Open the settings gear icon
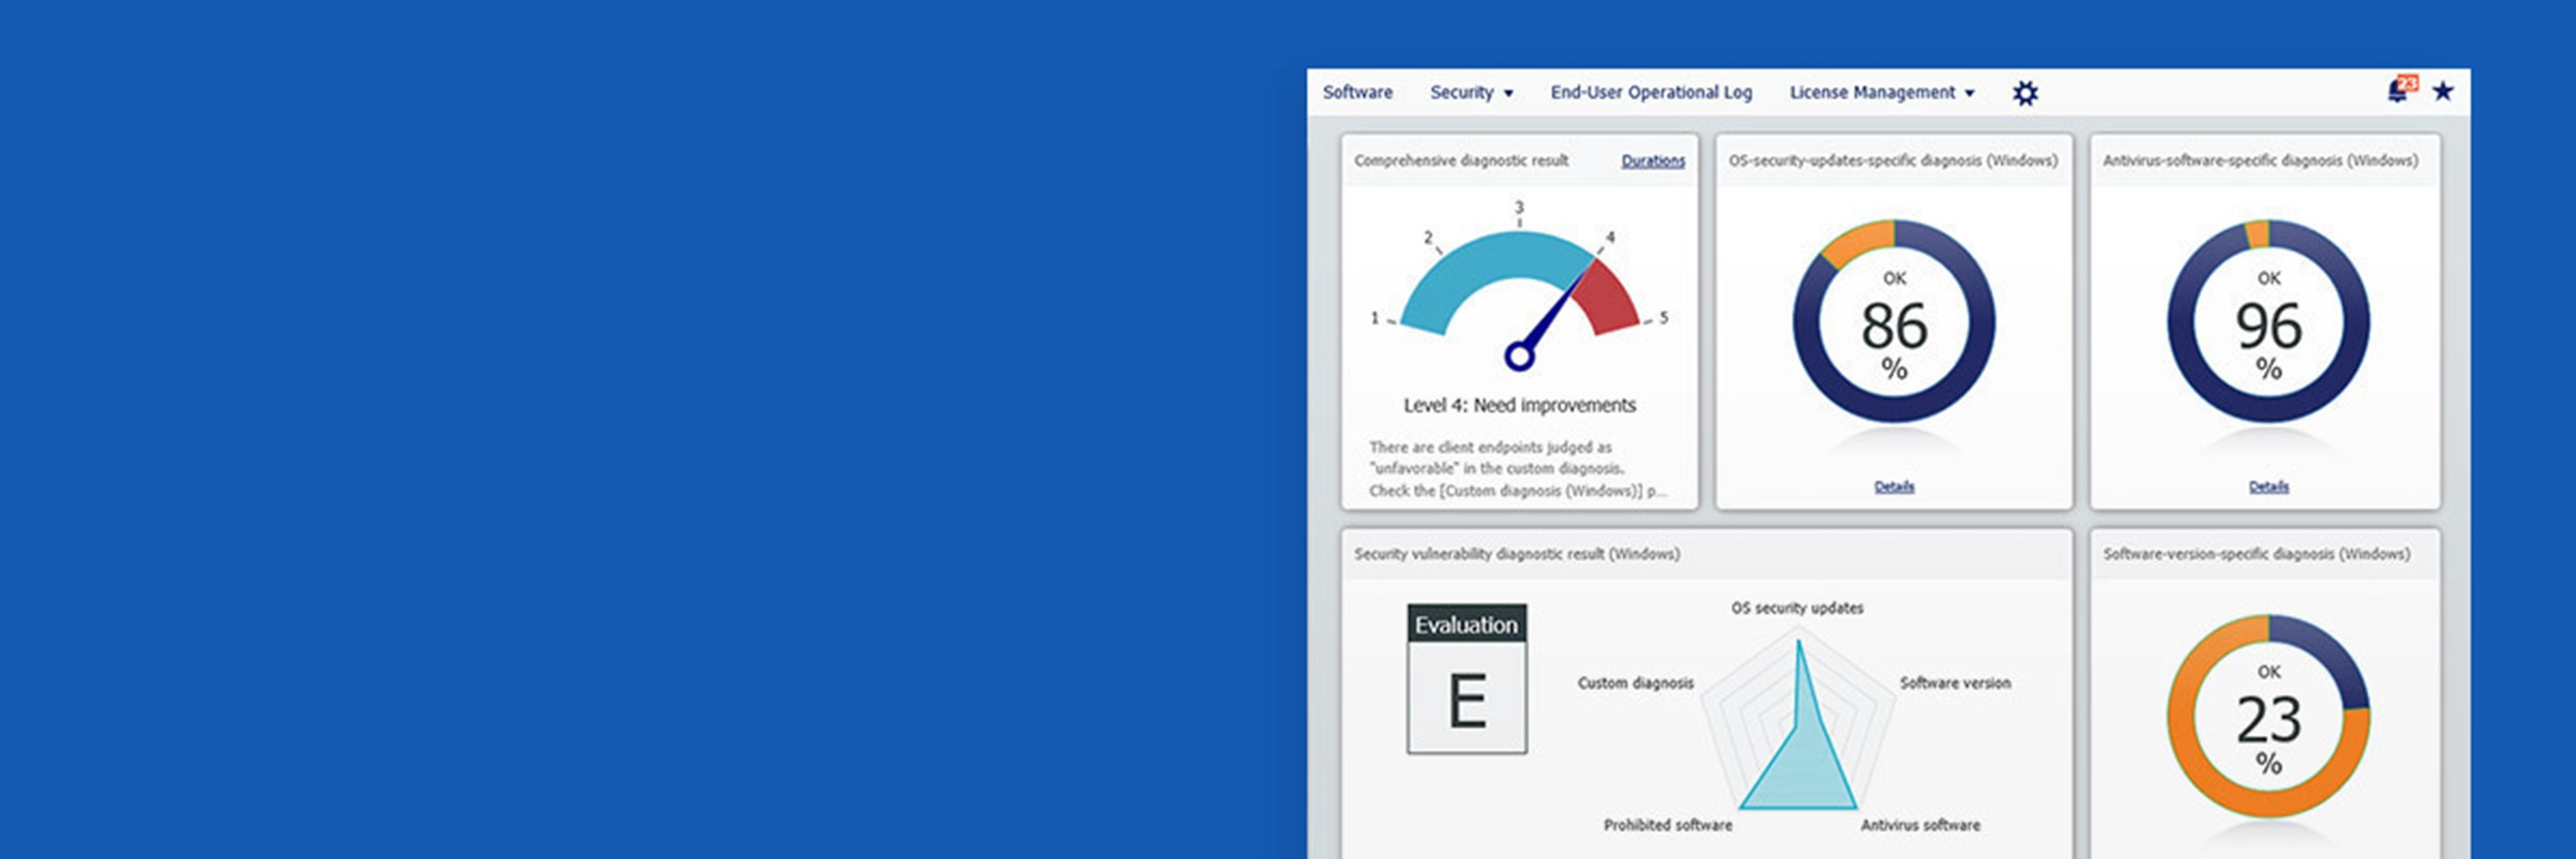 (x=2025, y=93)
